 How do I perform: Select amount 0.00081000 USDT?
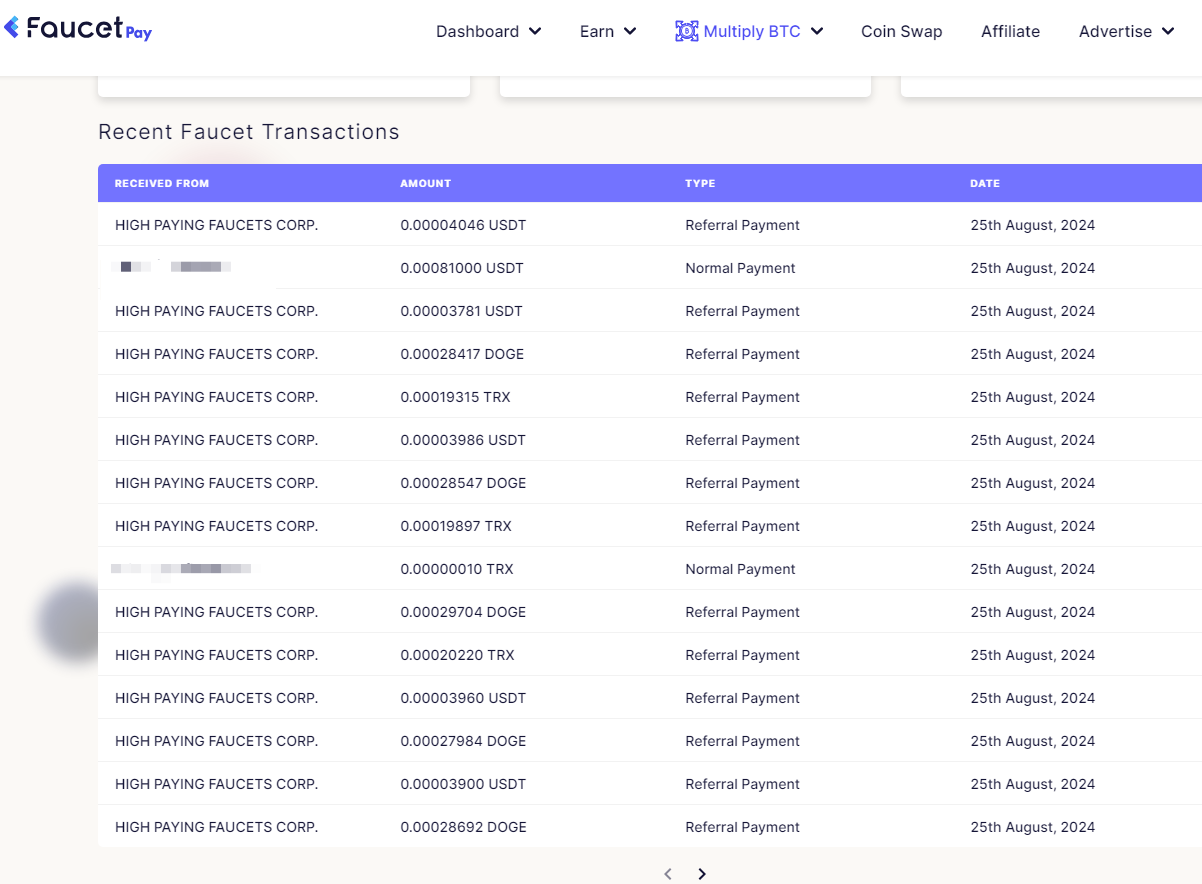tap(462, 268)
